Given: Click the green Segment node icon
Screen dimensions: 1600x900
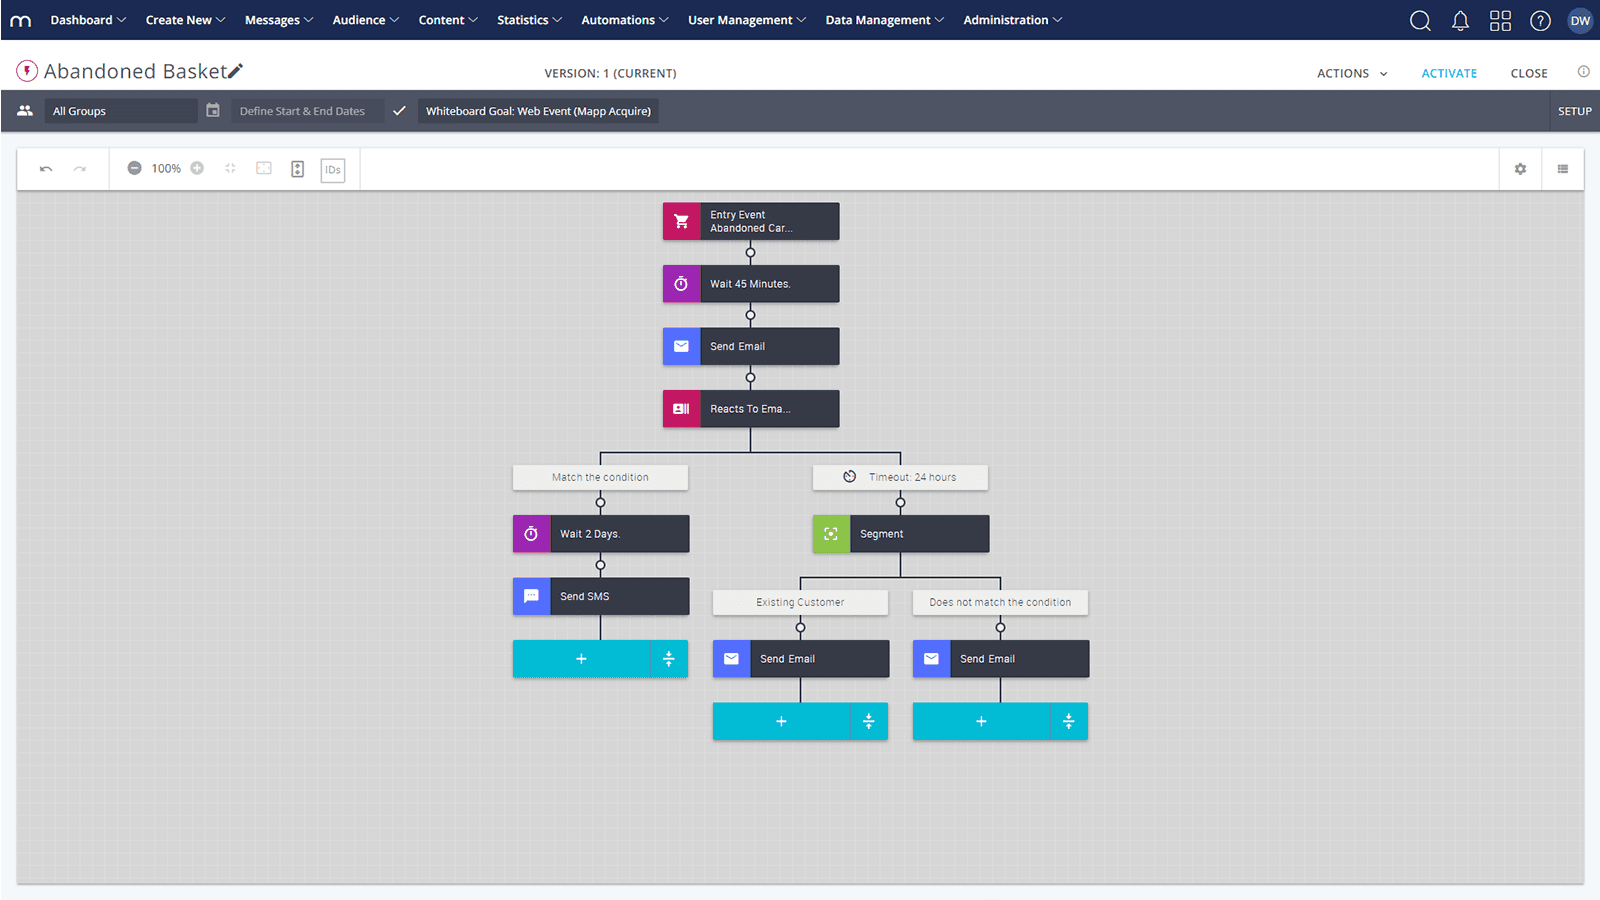Looking at the screenshot, I should [831, 533].
